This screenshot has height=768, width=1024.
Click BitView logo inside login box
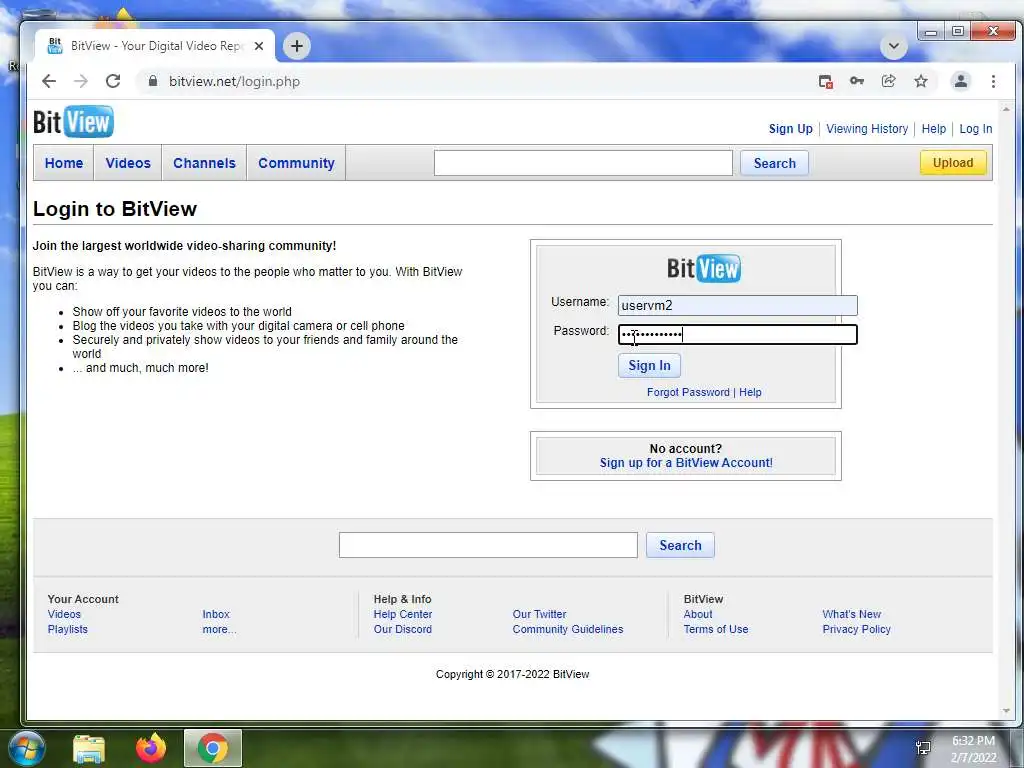[x=703, y=268]
